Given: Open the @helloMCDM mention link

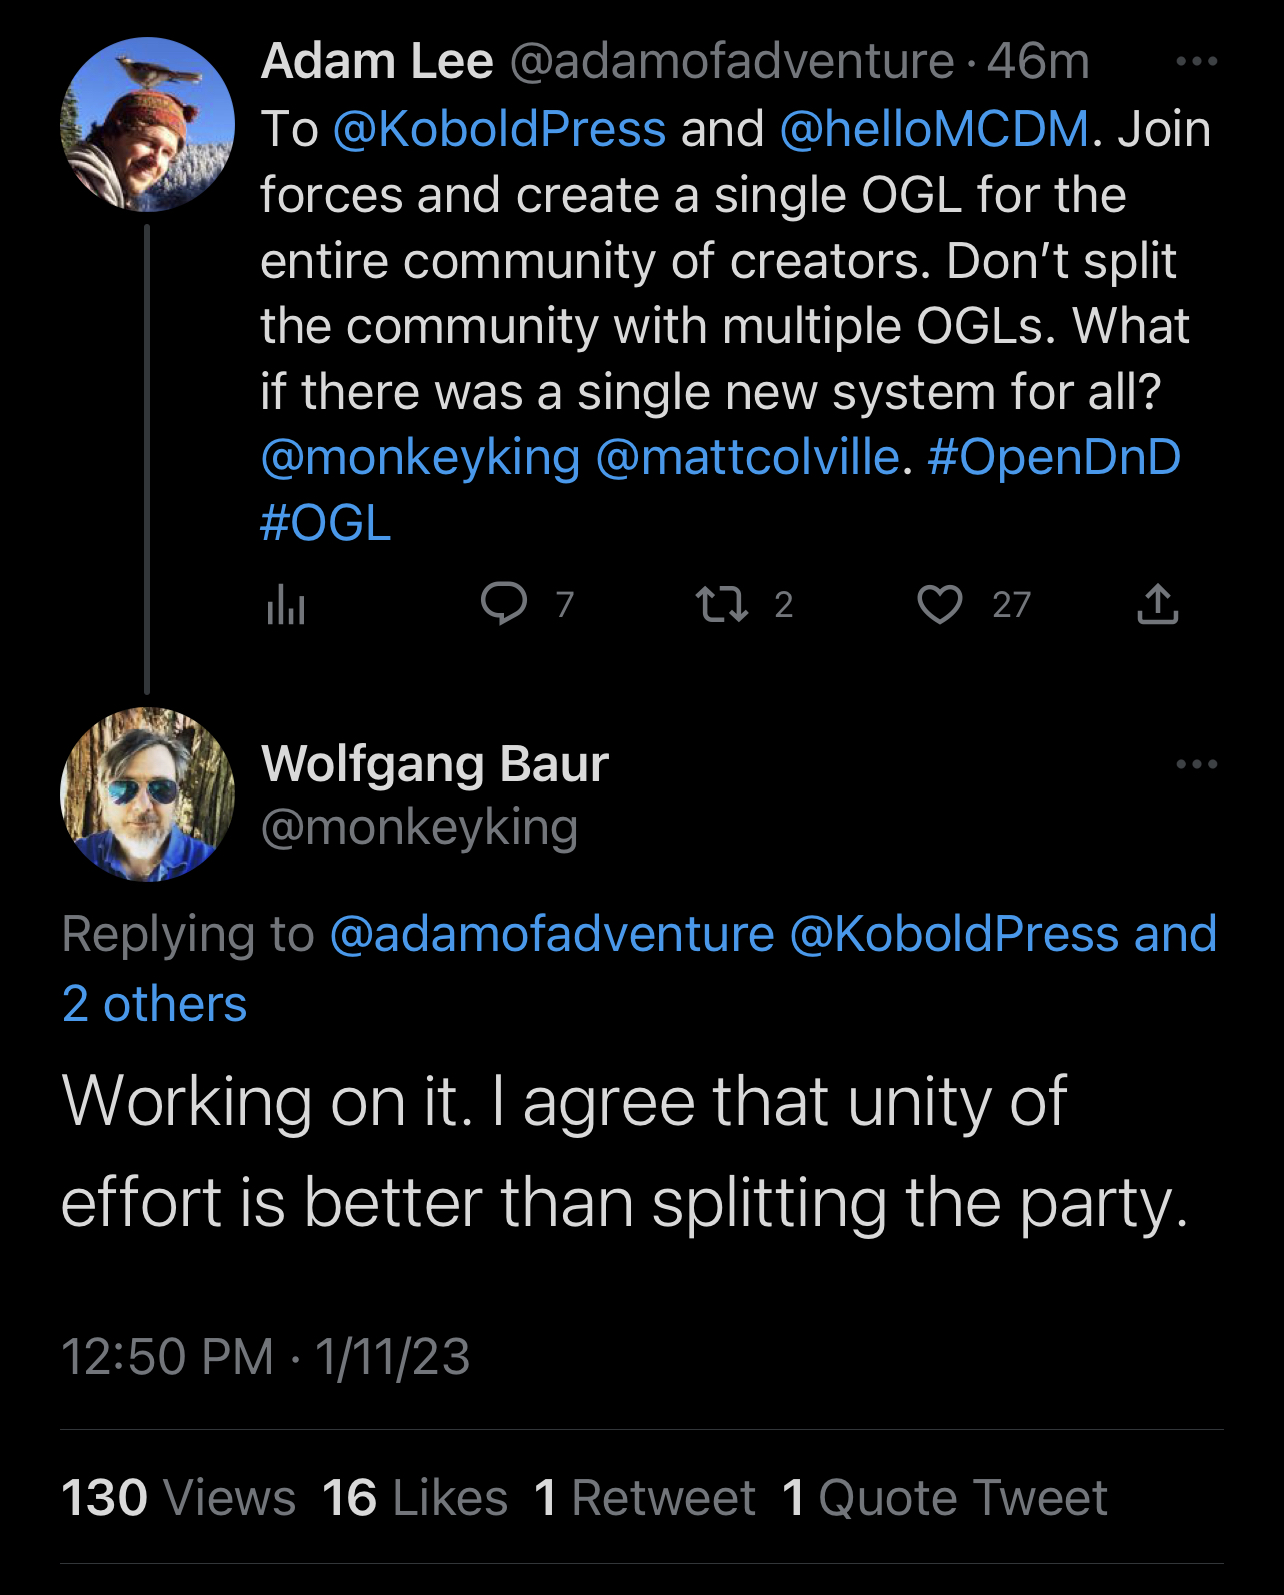Looking at the screenshot, I should (x=933, y=129).
